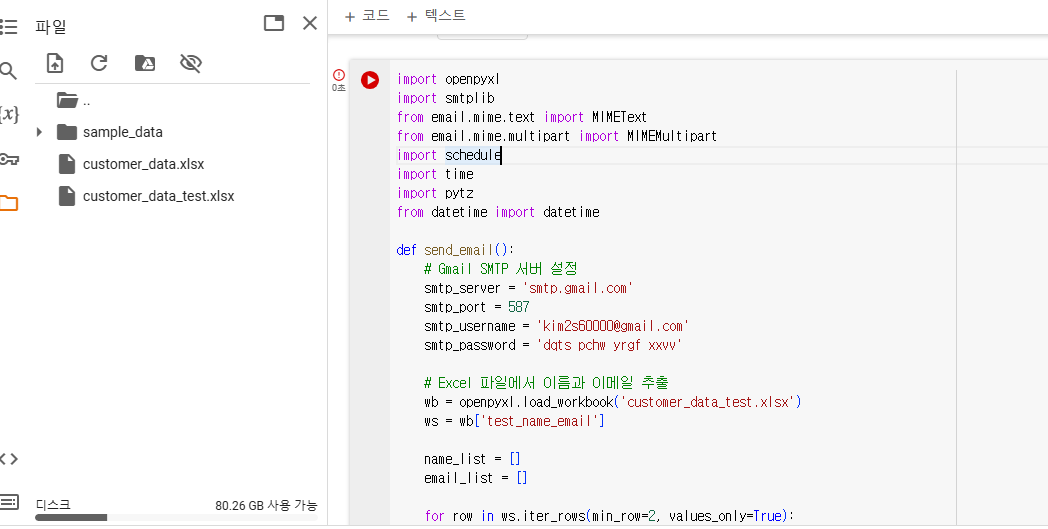Select the files folder sidebar icon
Screen dimensions: 1048x529
point(9,203)
